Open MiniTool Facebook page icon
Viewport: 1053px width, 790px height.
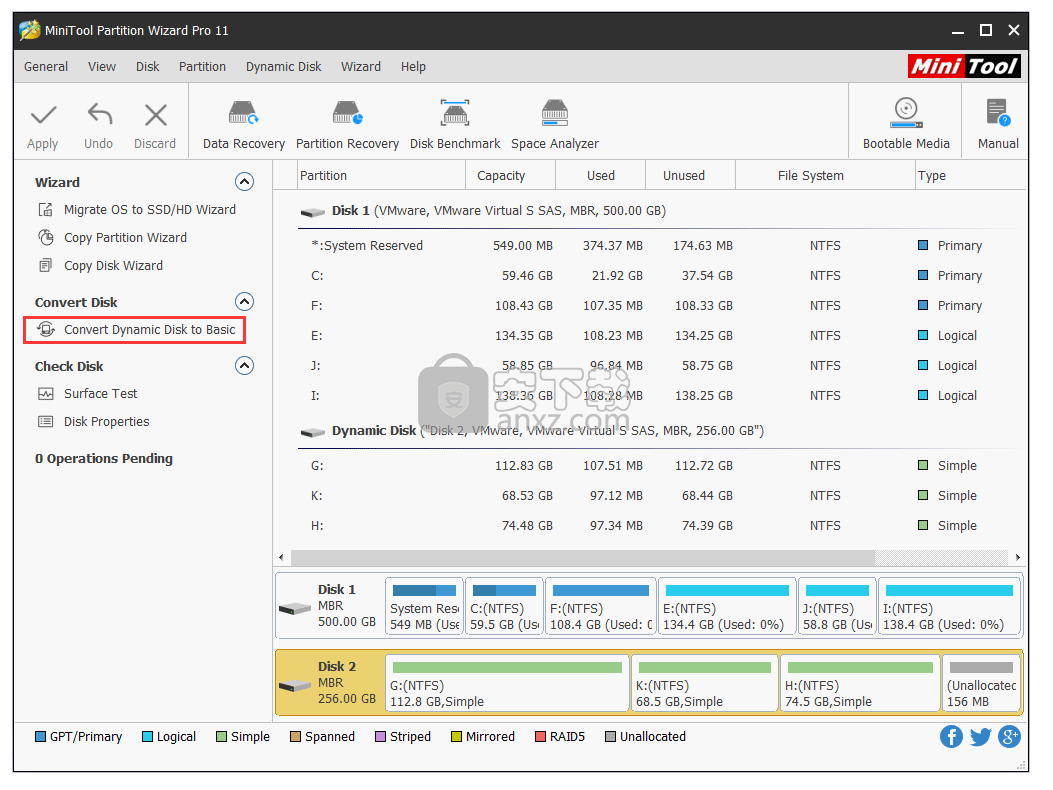[950, 737]
